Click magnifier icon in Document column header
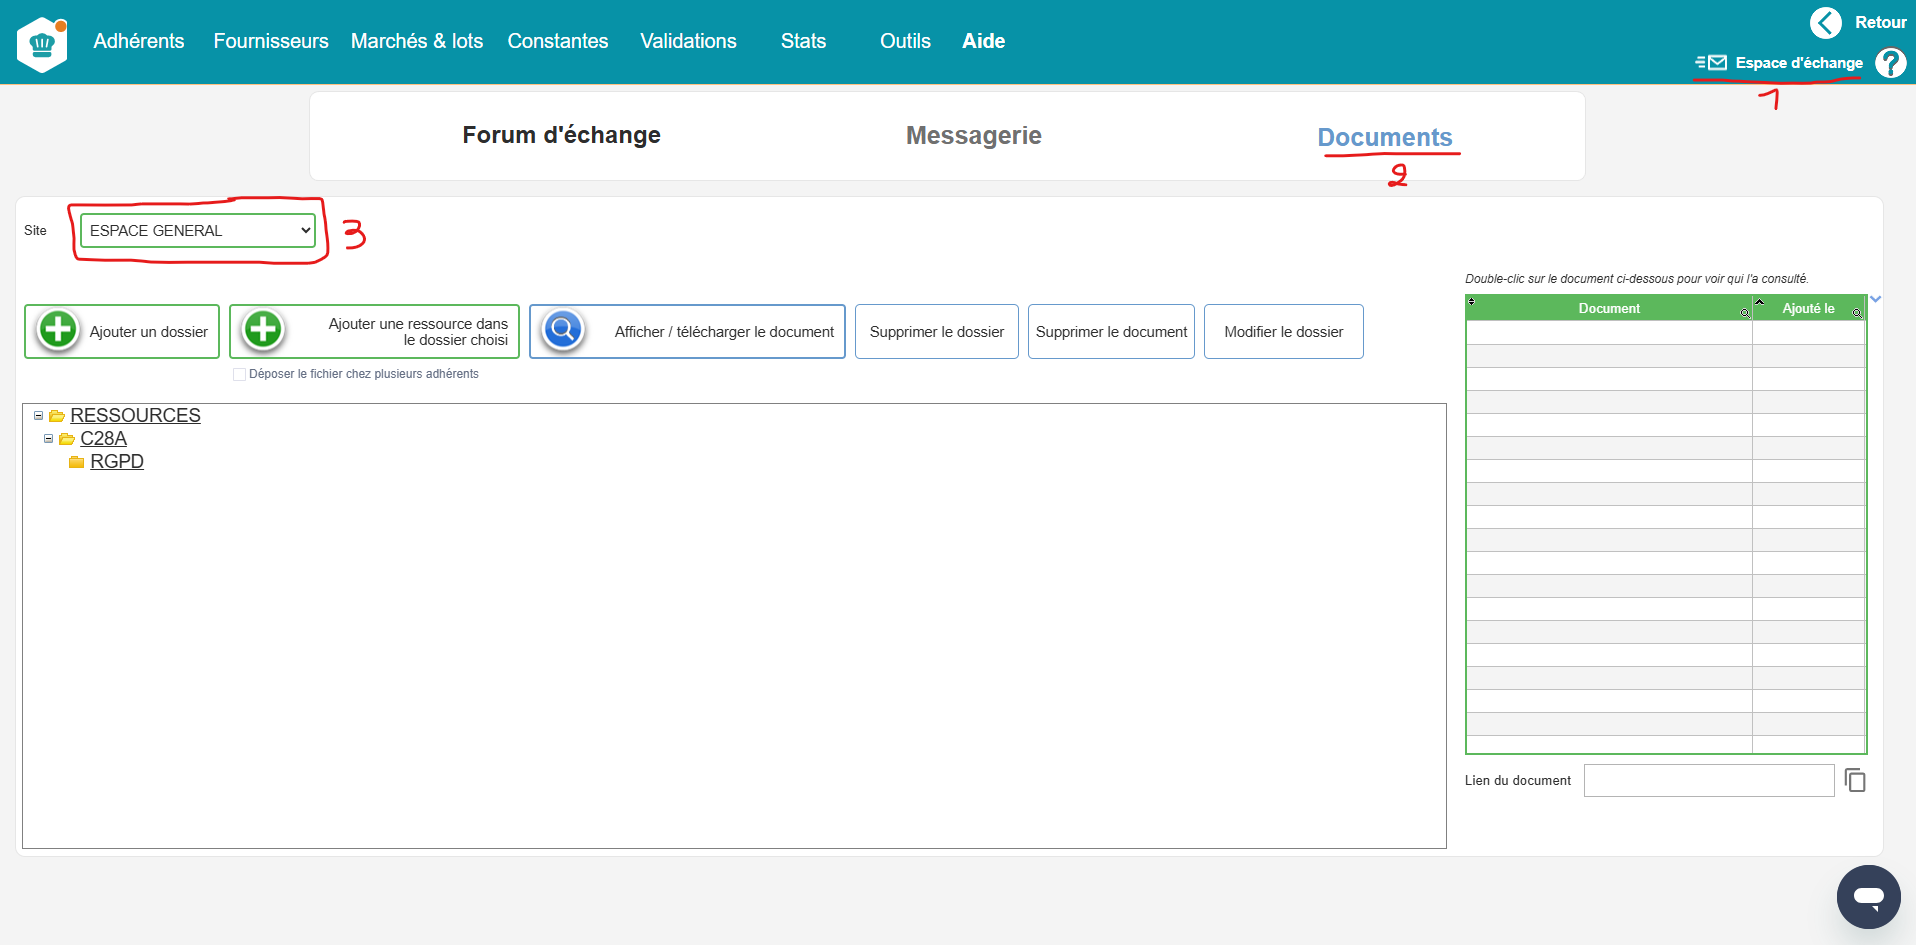The height and width of the screenshot is (945, 1916). [1745, 313]
